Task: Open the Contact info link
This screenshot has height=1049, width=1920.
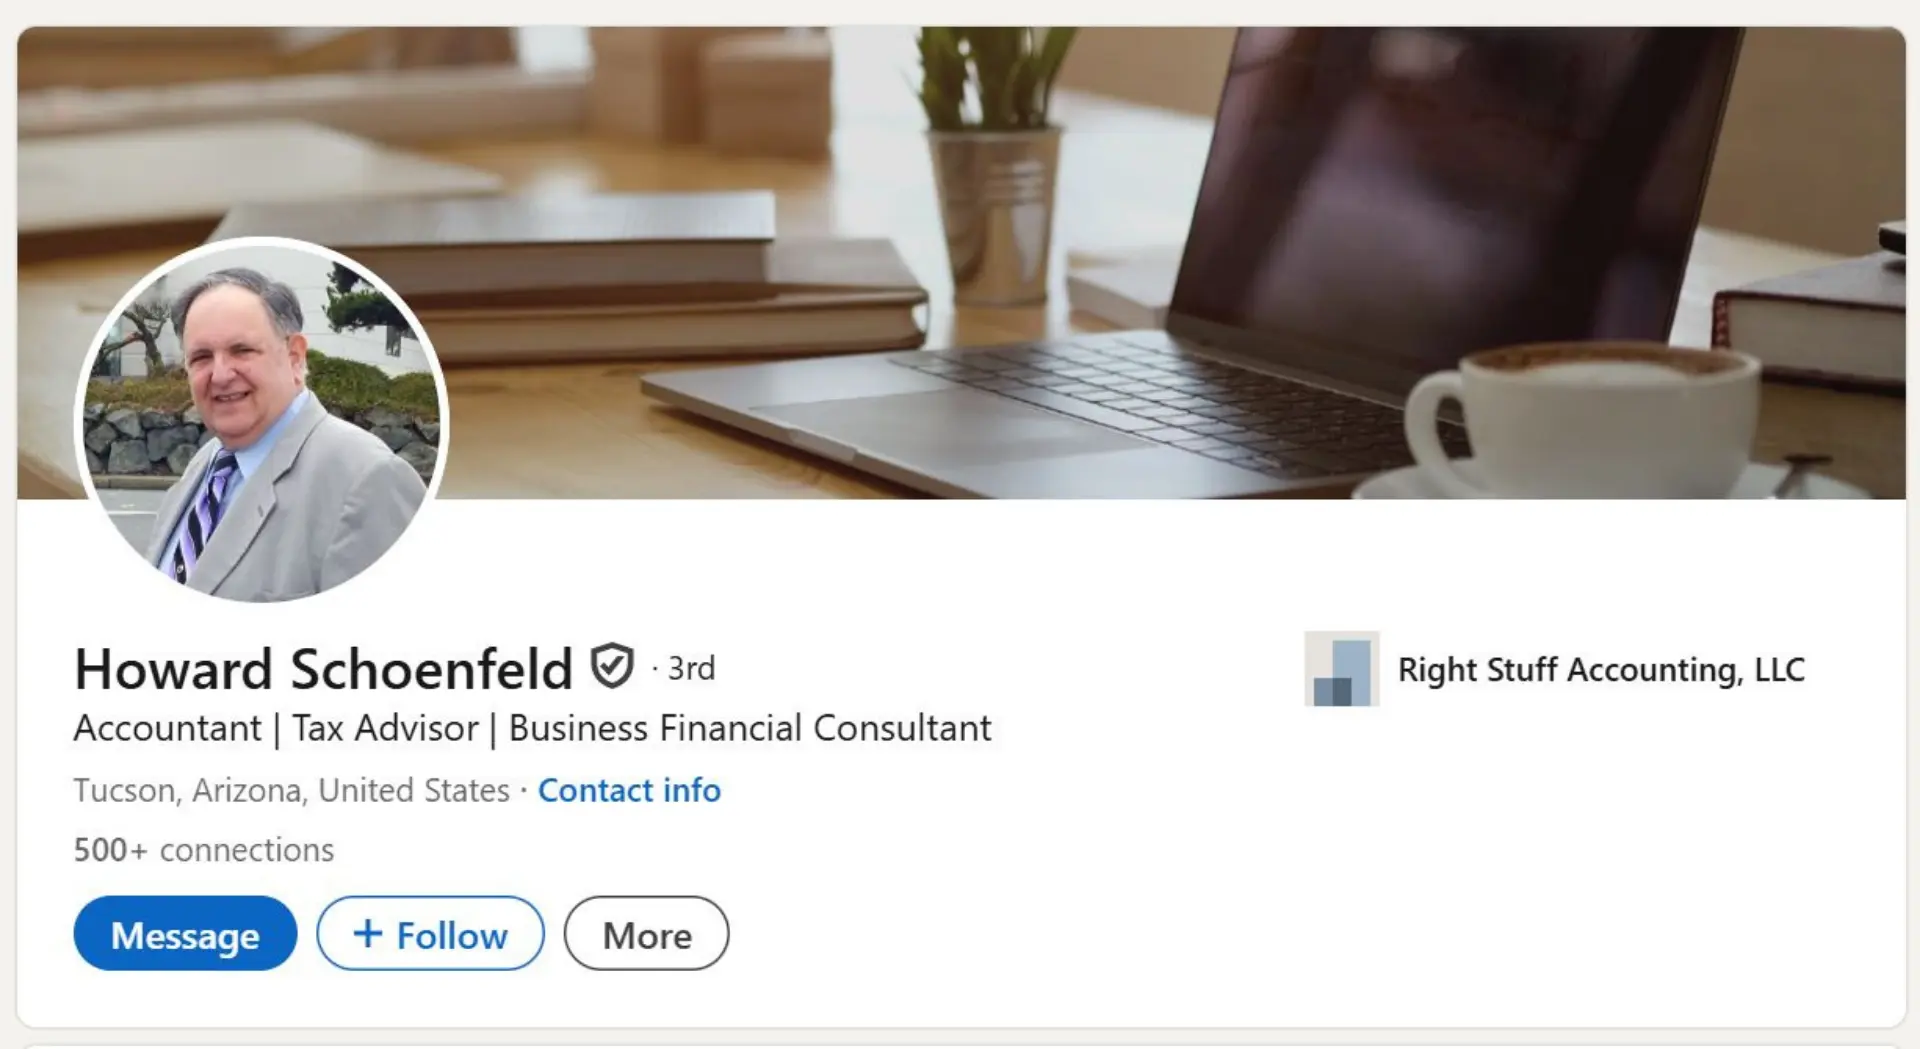Action: (x=629, y=790)
